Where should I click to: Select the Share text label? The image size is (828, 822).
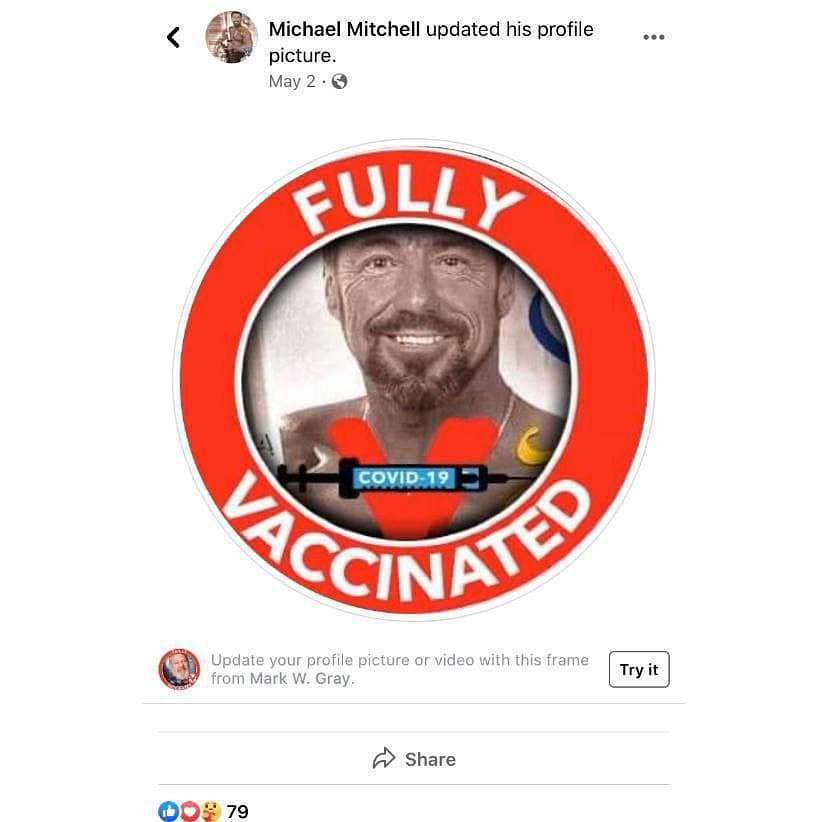pos(430,759)
